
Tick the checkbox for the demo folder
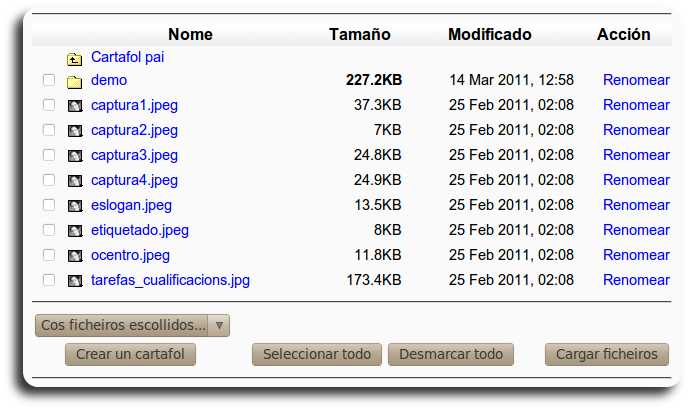pos(48,80)
